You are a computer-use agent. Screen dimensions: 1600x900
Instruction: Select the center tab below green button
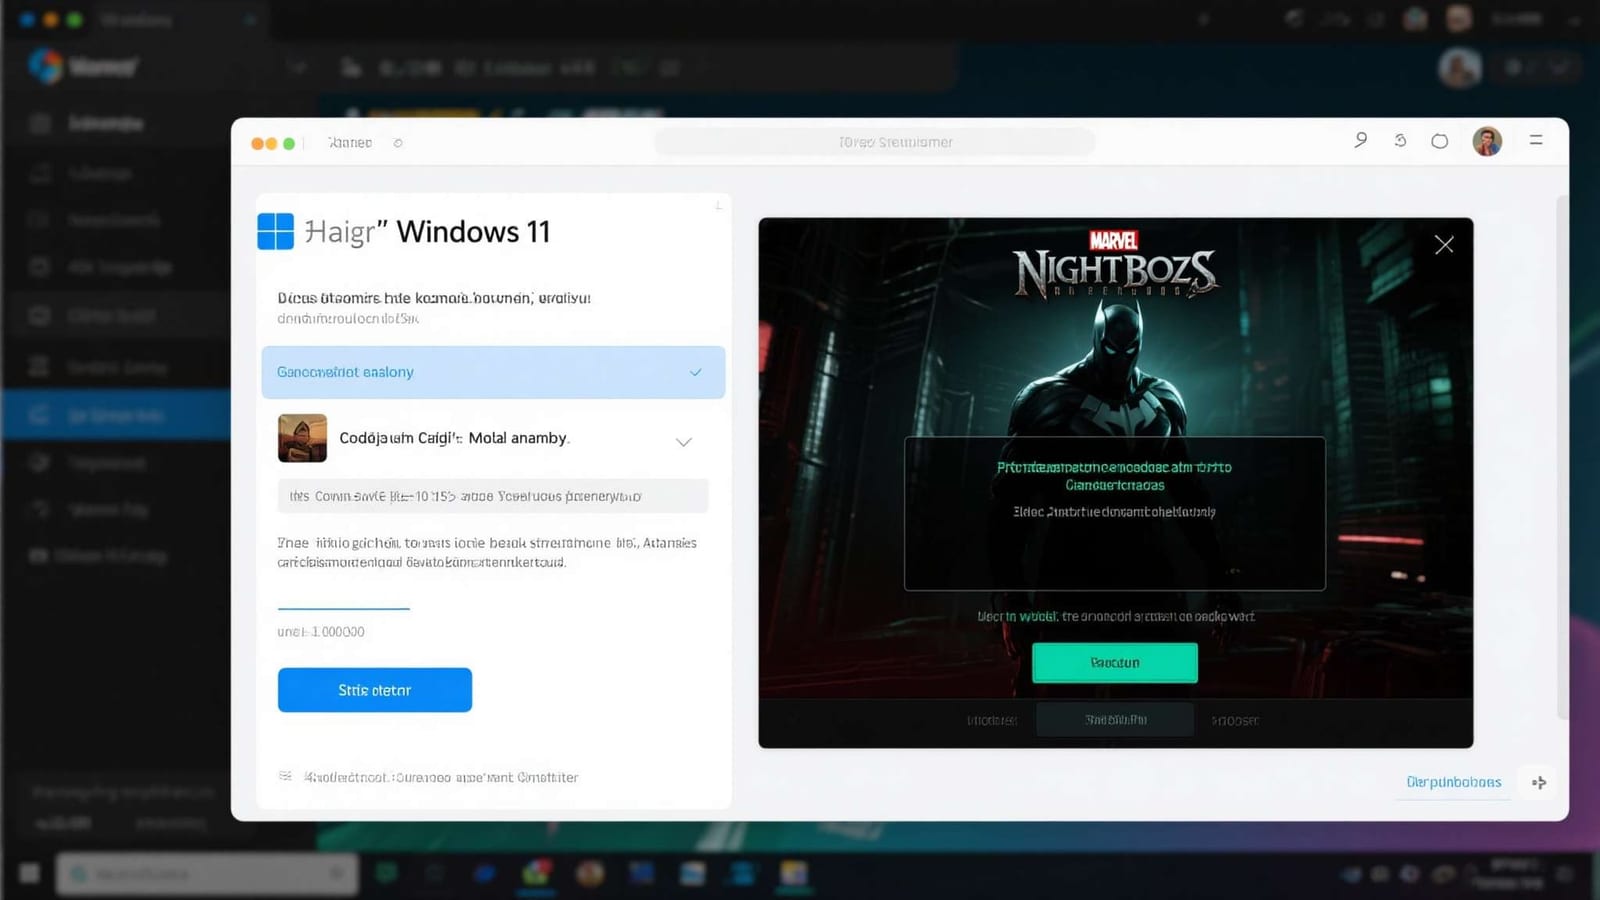[x=1115, y=720]
